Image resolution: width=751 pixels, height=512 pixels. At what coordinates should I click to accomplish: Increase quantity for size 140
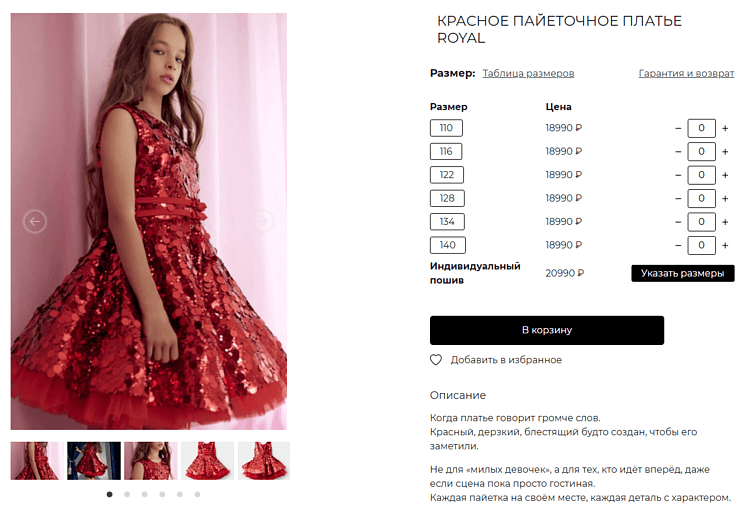tap(725, 245)
